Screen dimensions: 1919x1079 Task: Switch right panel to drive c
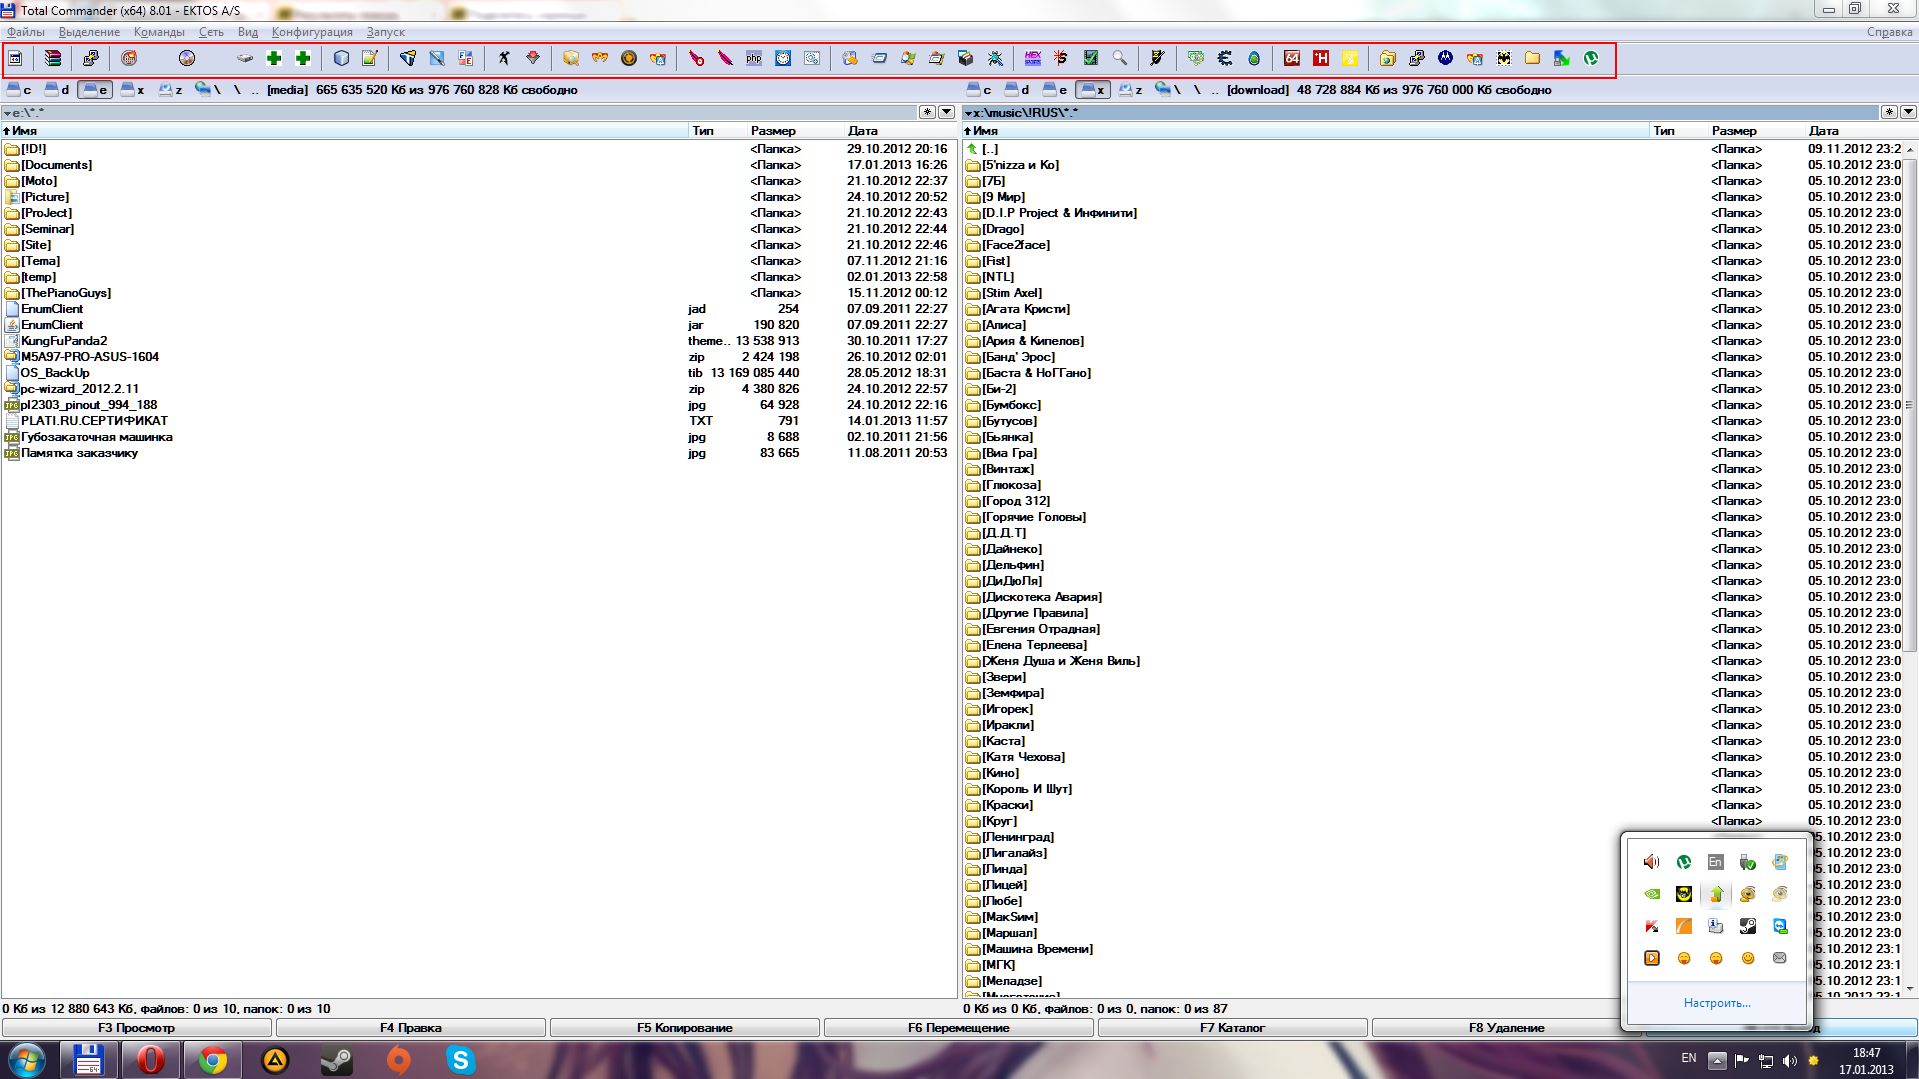(x=979, y=90)
